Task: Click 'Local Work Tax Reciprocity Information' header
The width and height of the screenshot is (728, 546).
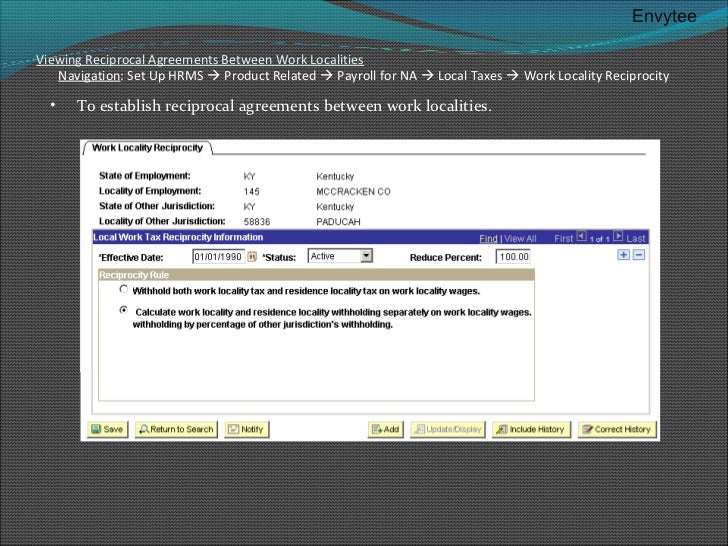Action: [x=178, y=237]
